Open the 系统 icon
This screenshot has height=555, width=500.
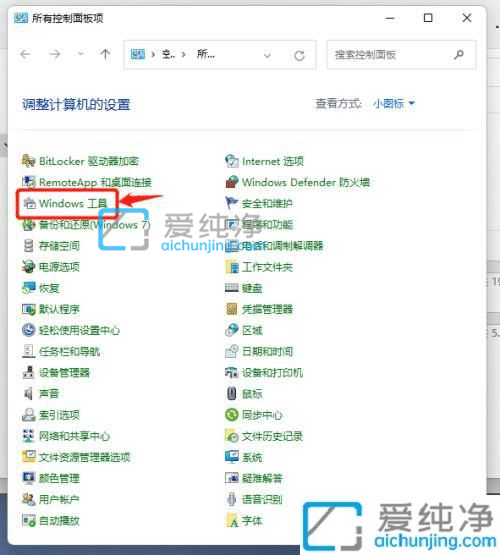[x=232, y=457]
